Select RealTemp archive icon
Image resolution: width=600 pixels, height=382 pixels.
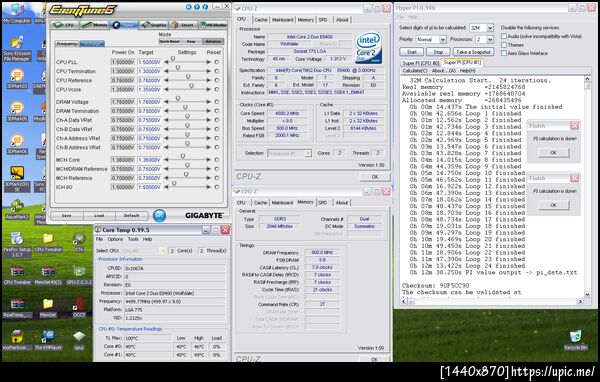(x=17, y=308)
